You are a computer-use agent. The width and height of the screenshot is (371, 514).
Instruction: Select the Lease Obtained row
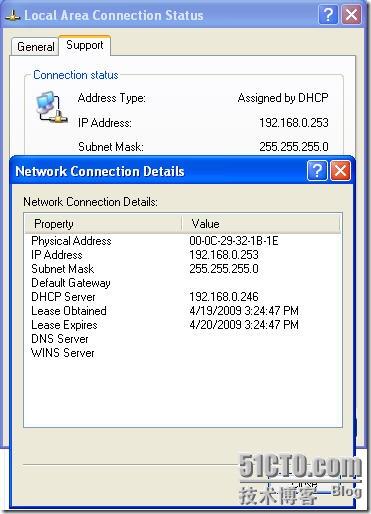coord(183,311)
